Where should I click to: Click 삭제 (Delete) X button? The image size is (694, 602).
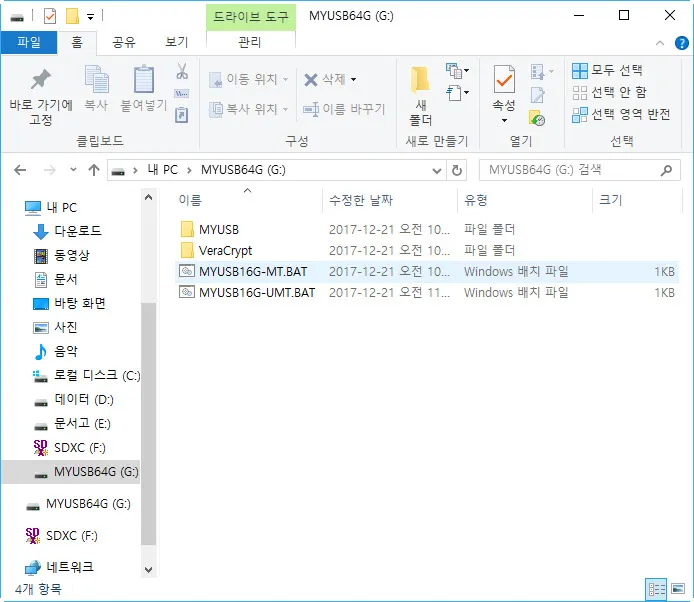click(x=324, y=80)
